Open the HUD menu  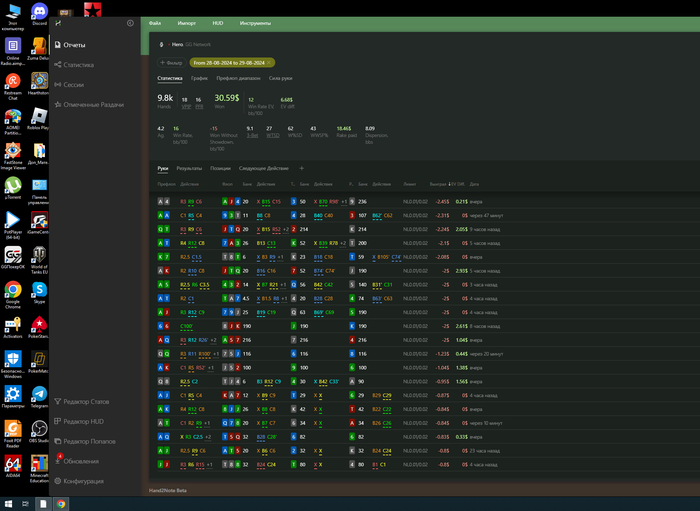click(x=217, y=23)
